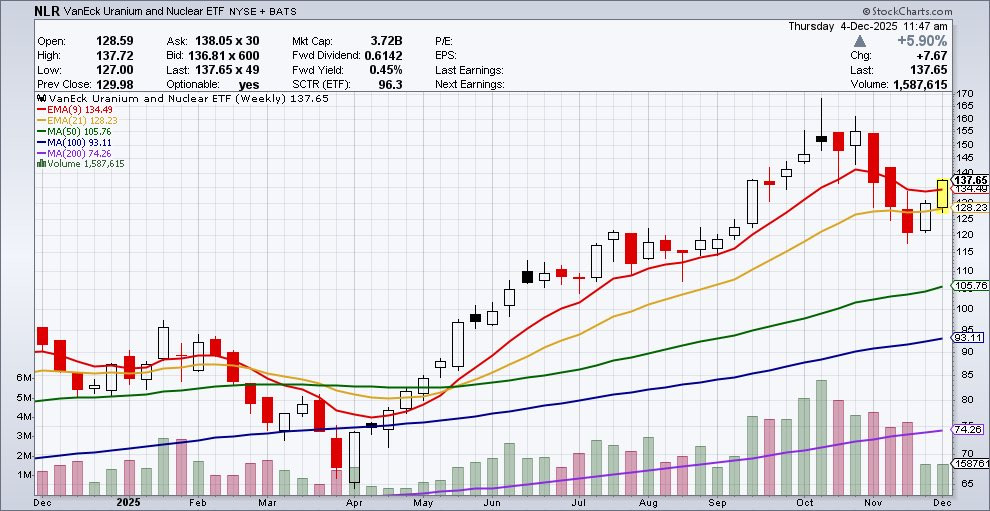Click the P/E label
The height and width of the screenshot is (511, 990).
click(x=444, y=41)
